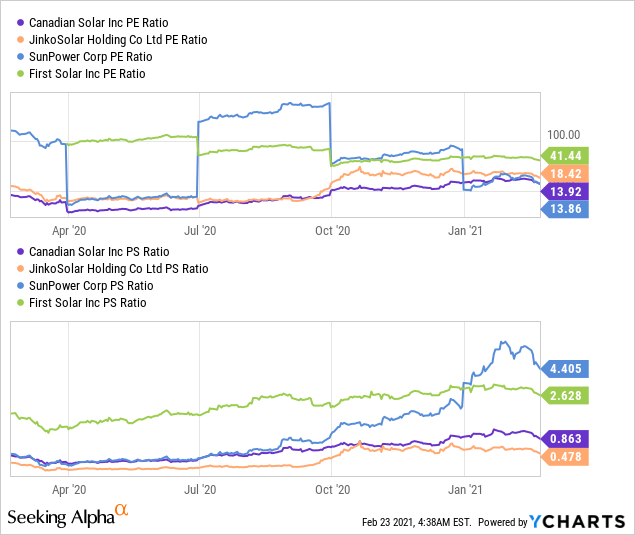The height and width of the screenshot is (535, 635).
Task: Click the YCharts logo
Action: click(x=577, y=522)
